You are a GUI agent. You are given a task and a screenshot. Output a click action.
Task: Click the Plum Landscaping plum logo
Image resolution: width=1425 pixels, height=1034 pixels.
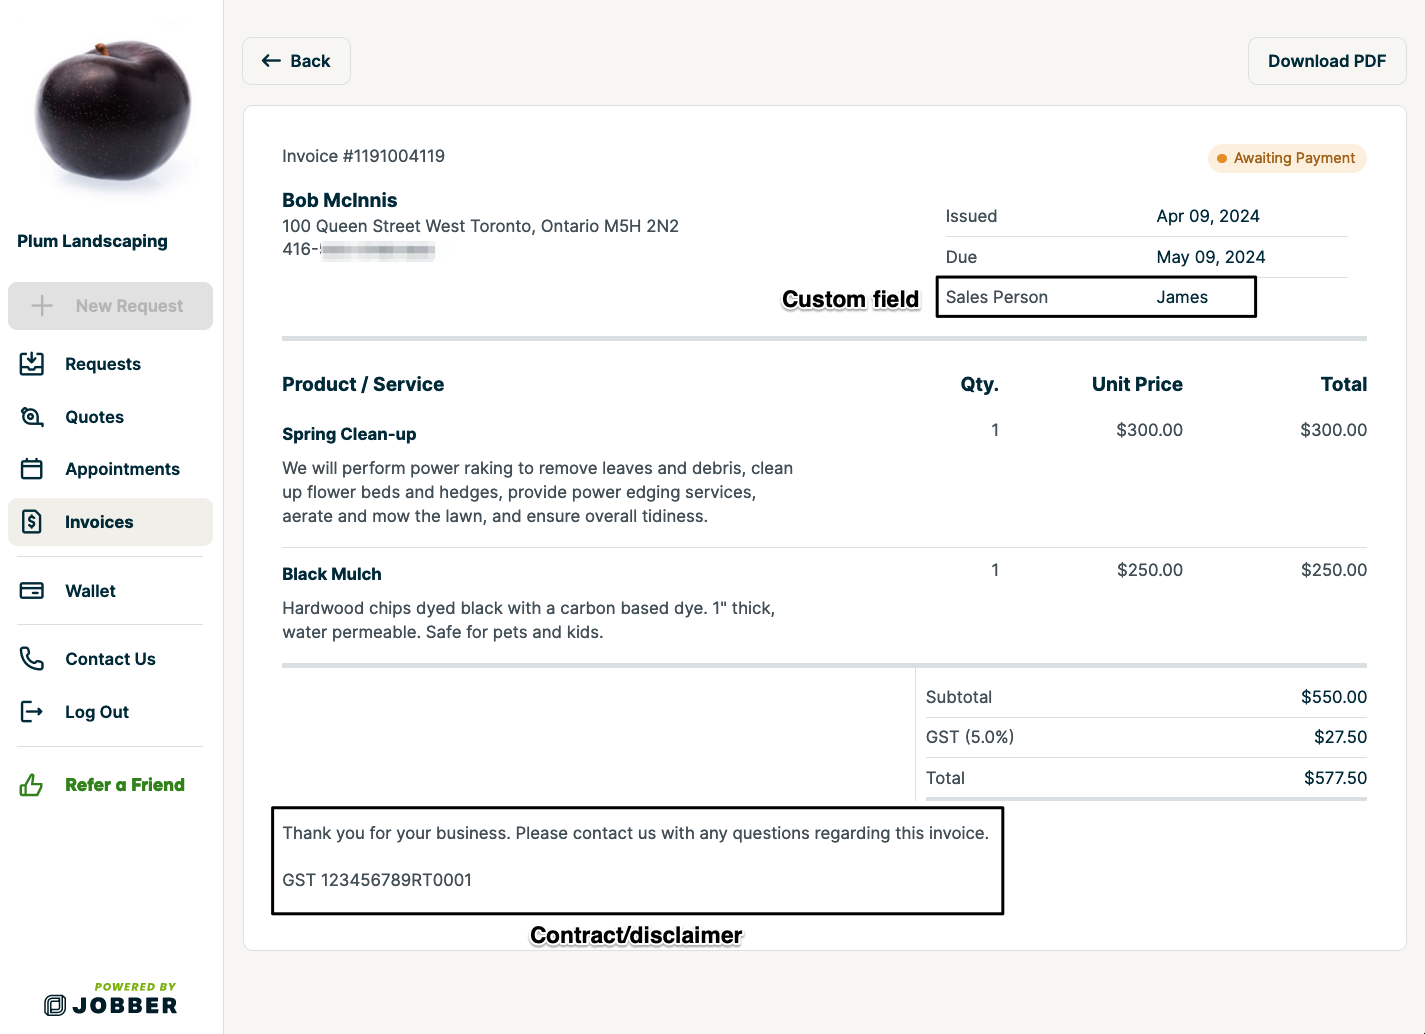point(112,112)
